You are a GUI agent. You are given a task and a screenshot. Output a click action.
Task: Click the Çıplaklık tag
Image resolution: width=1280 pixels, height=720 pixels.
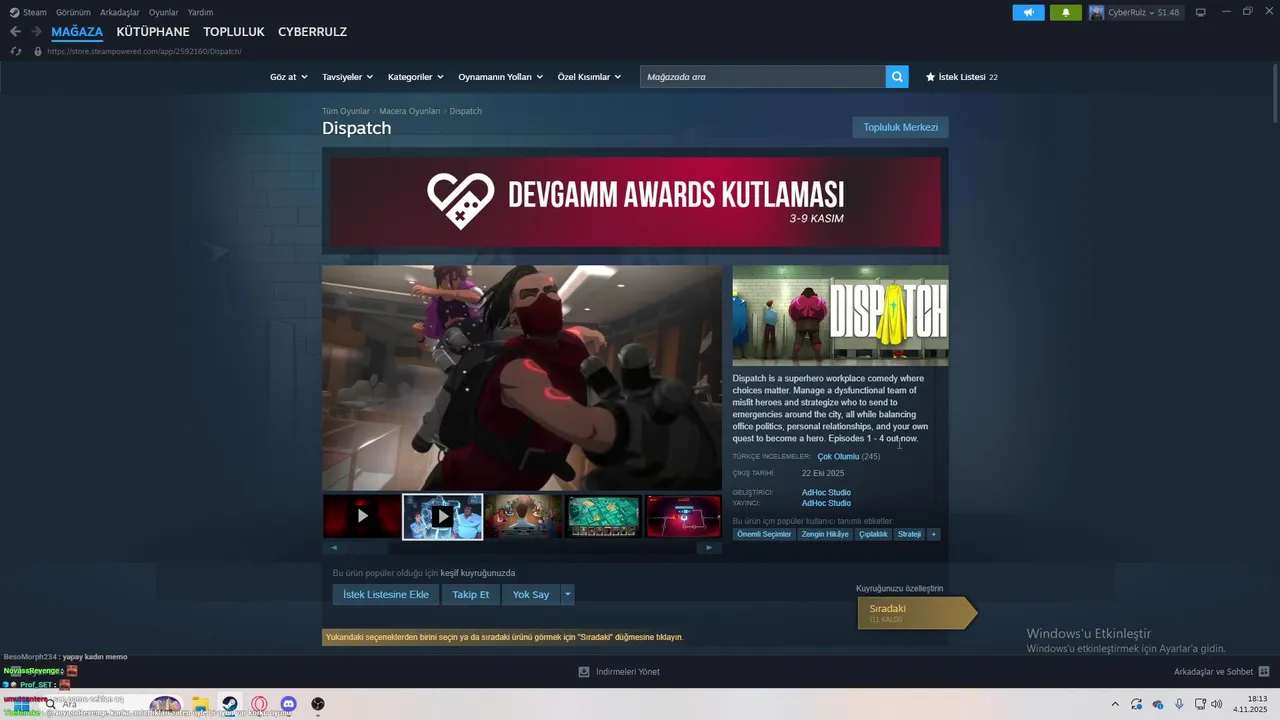pos(873,534)
